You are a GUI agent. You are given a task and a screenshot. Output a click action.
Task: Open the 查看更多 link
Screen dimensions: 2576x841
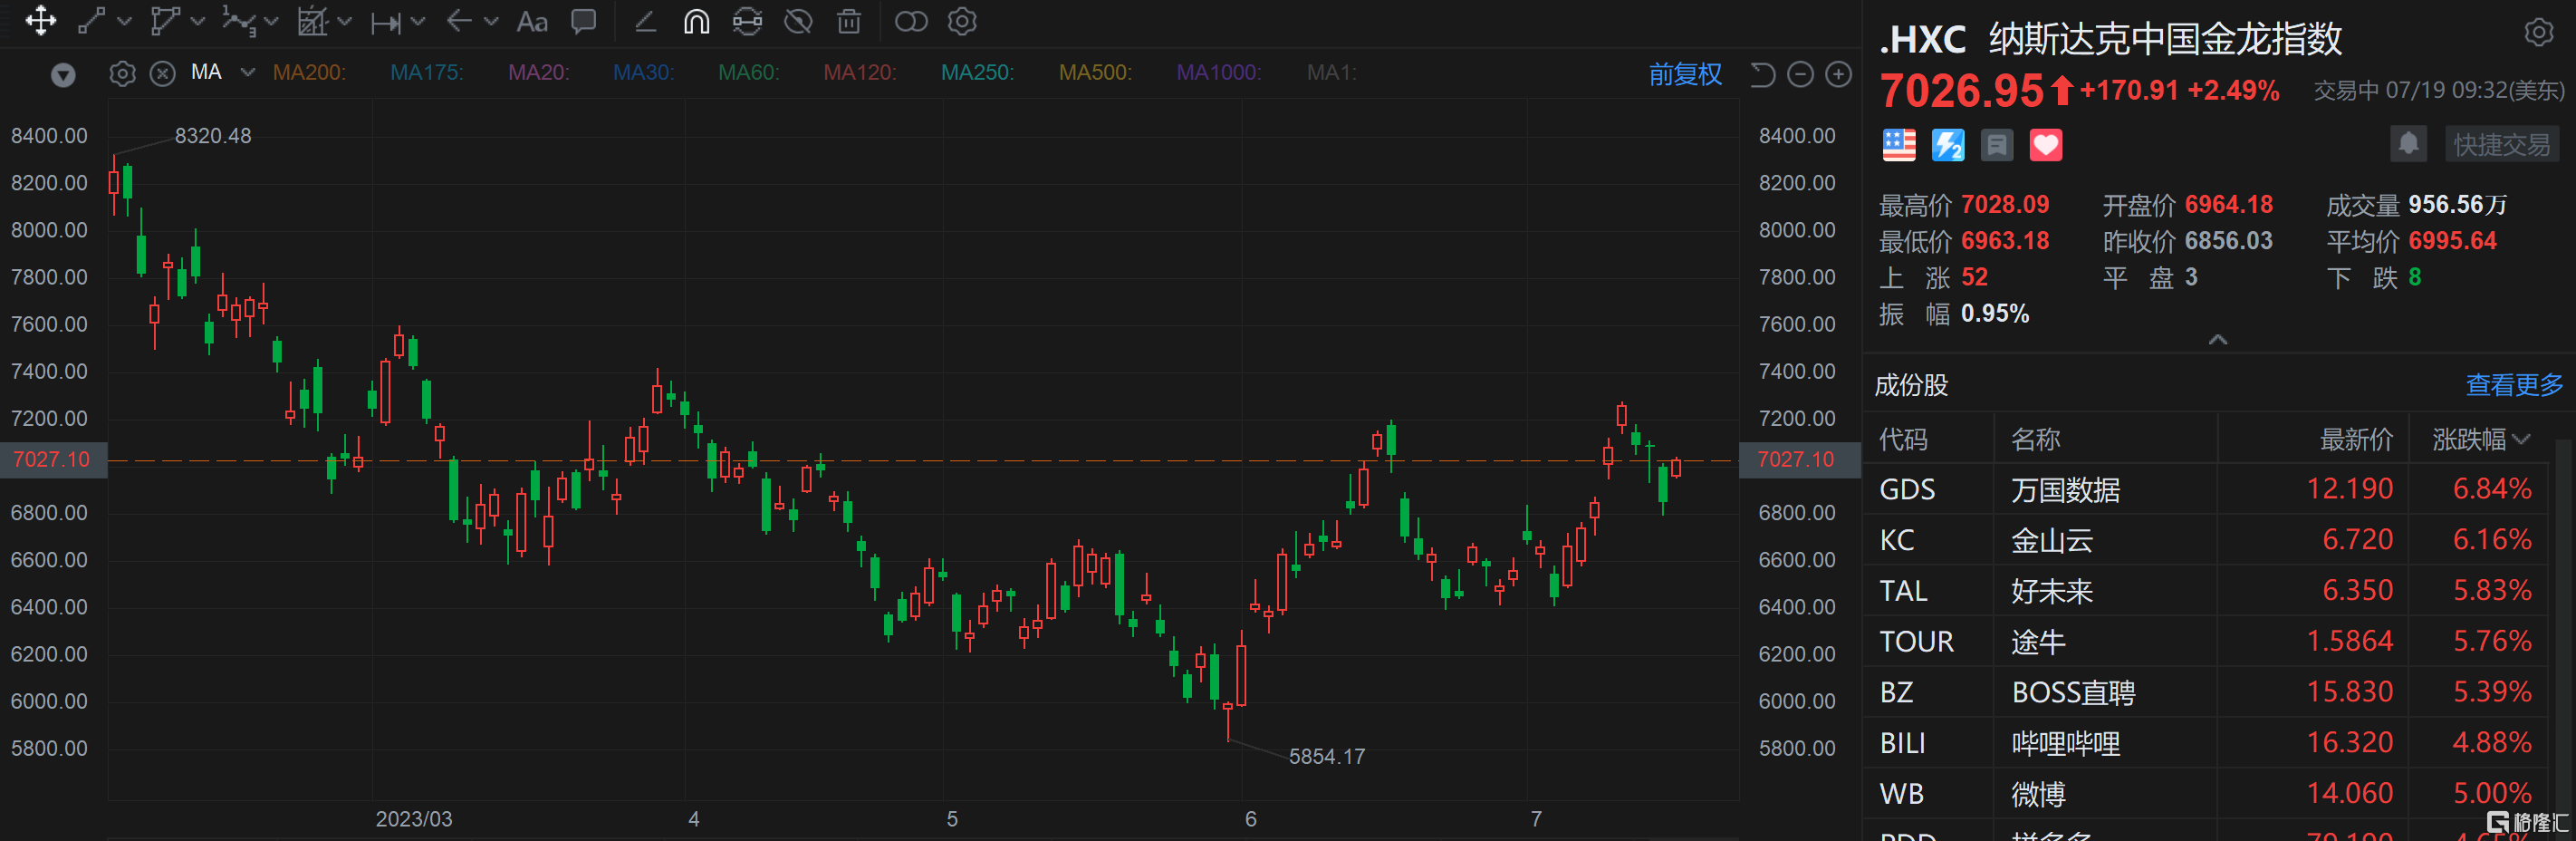coord(2513,385)
